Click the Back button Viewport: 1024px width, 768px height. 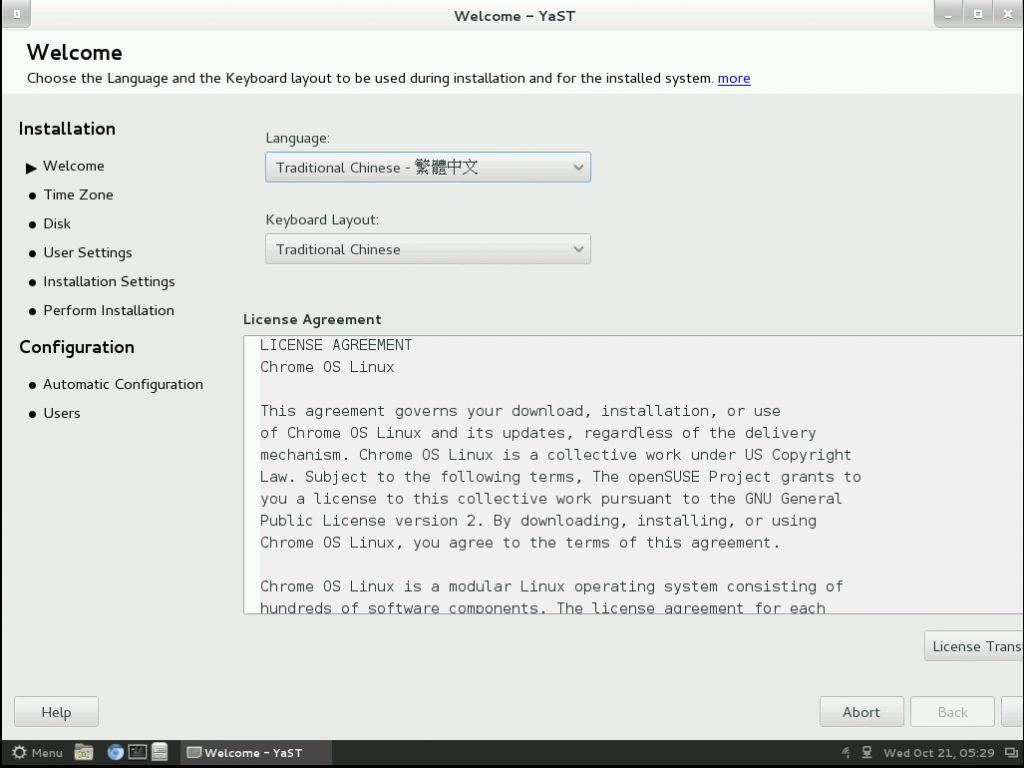click(952, 712)
